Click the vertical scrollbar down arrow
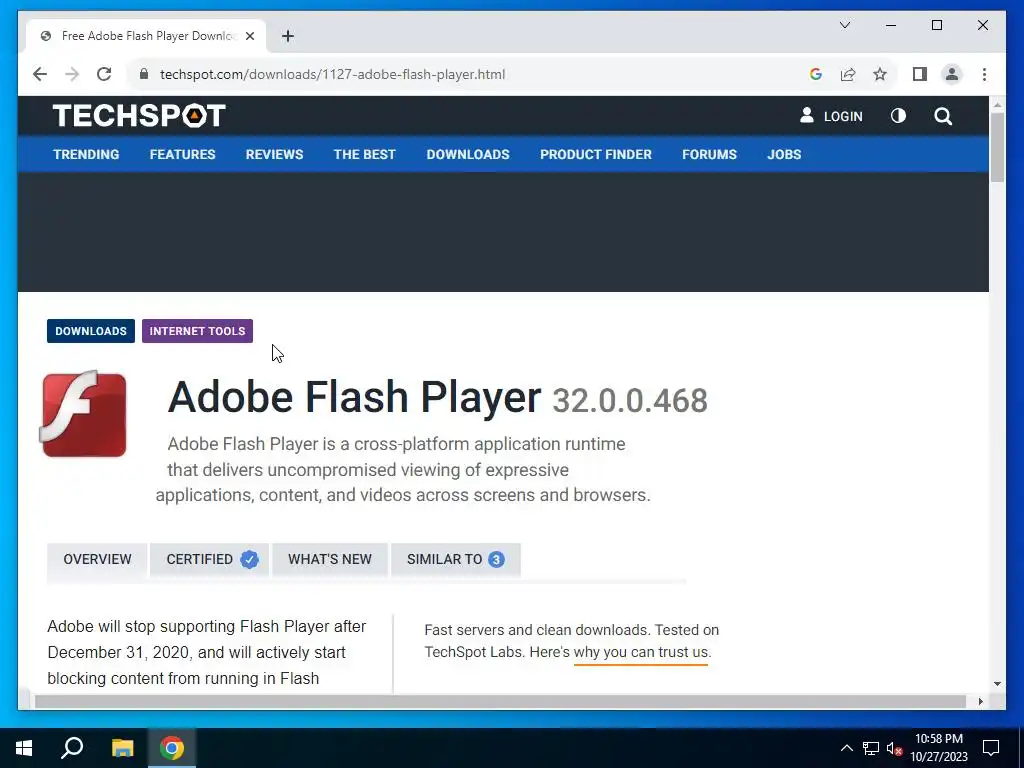Image resolution: width=1024 pixels, height=768 pixels. point(997,684)
